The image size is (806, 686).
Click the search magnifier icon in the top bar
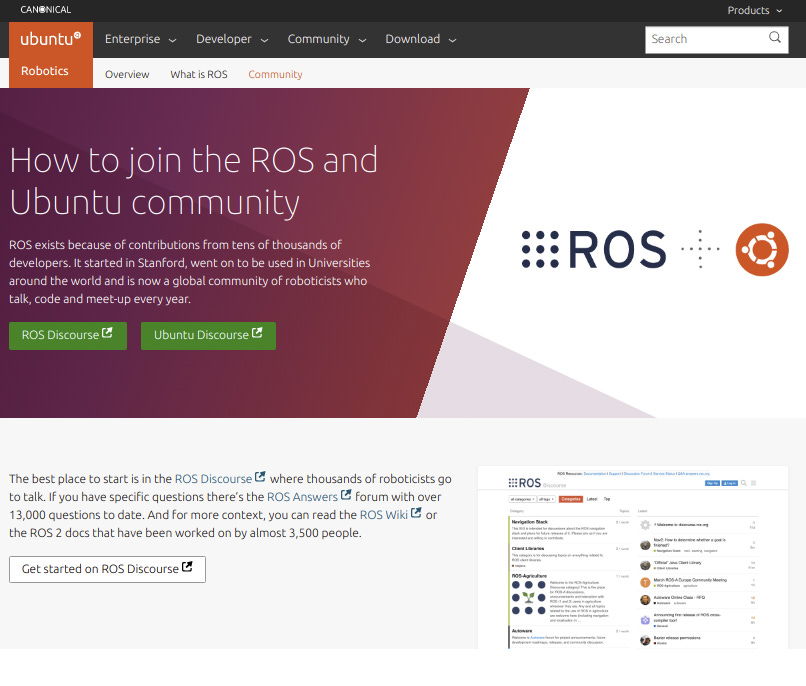774,39
